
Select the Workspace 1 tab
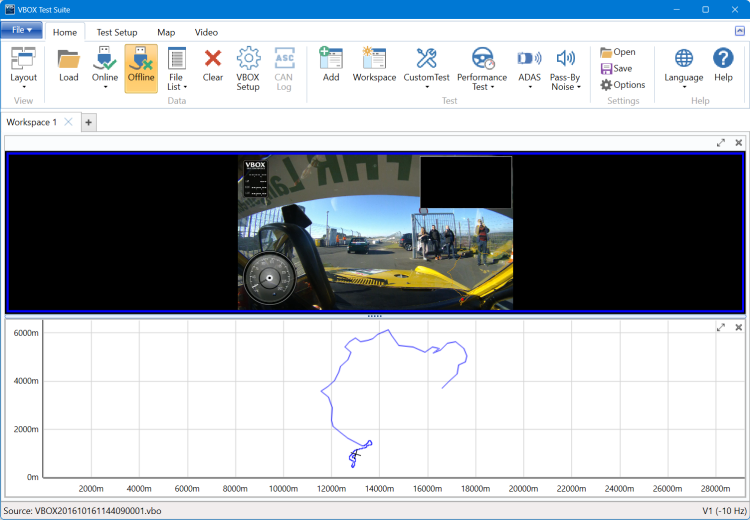click(x=32, y=122)
